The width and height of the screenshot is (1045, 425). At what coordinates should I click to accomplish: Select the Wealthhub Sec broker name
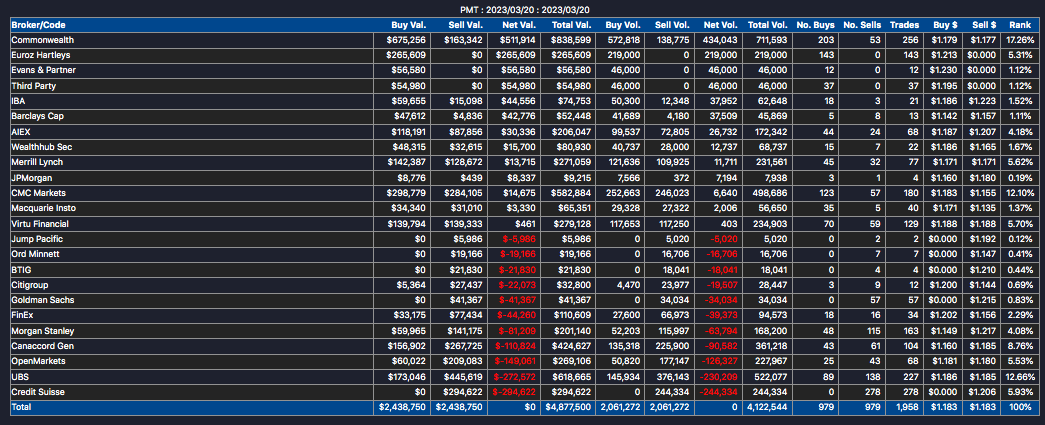point(42,147)
